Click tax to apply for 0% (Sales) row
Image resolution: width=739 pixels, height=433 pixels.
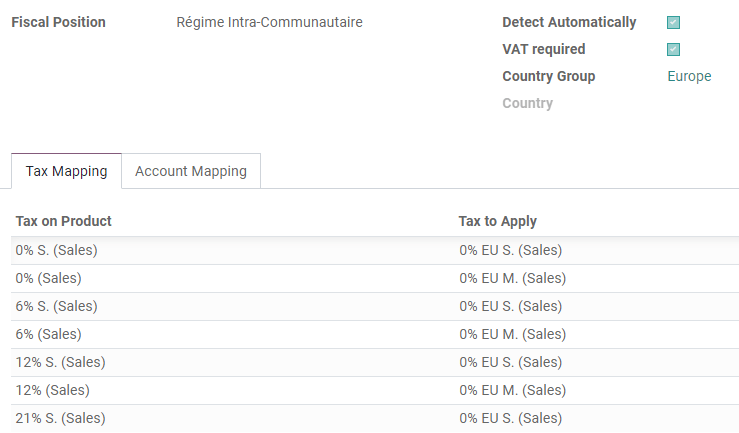pyautogui.click(x=512, y=279)
